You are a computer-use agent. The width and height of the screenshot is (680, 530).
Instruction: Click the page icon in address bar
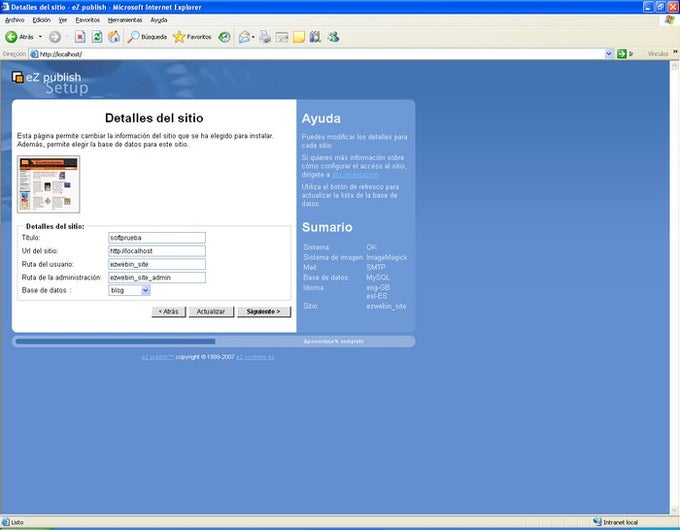(x=34, y=54)
